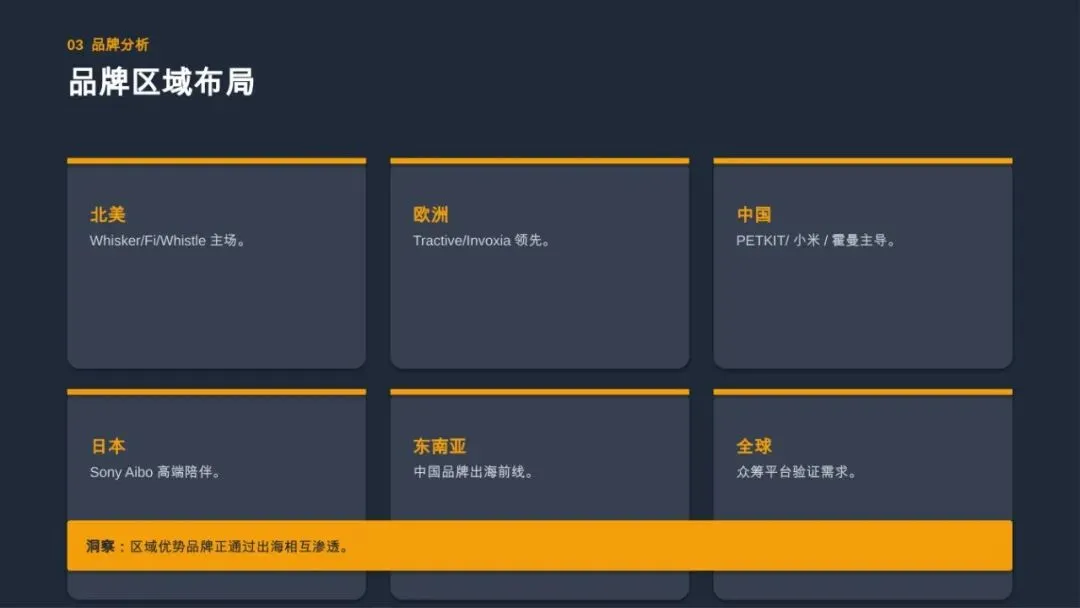Image resolution: width=1080 pixels, height=608 pixels.
Task: Click the text Tractive/Invoxia 领先。
Action: coord(481,240)
